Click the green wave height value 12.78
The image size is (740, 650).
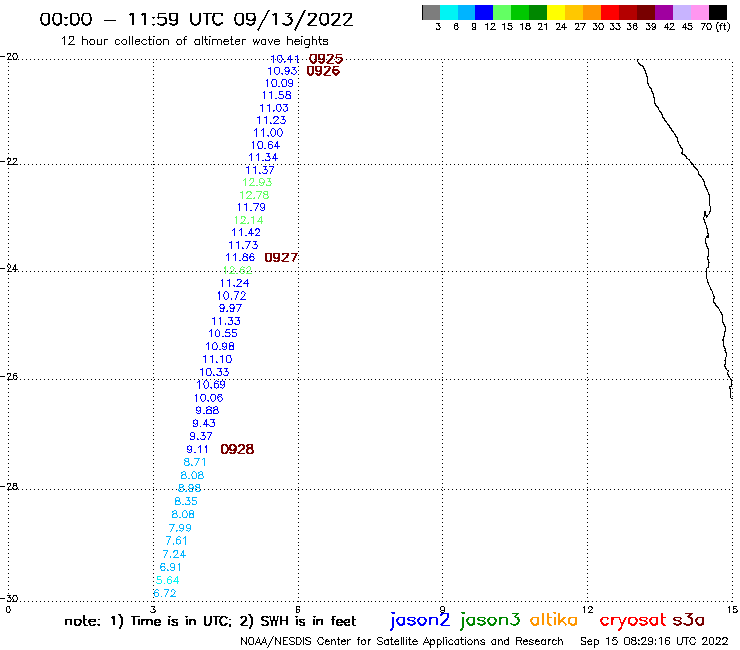254,195
